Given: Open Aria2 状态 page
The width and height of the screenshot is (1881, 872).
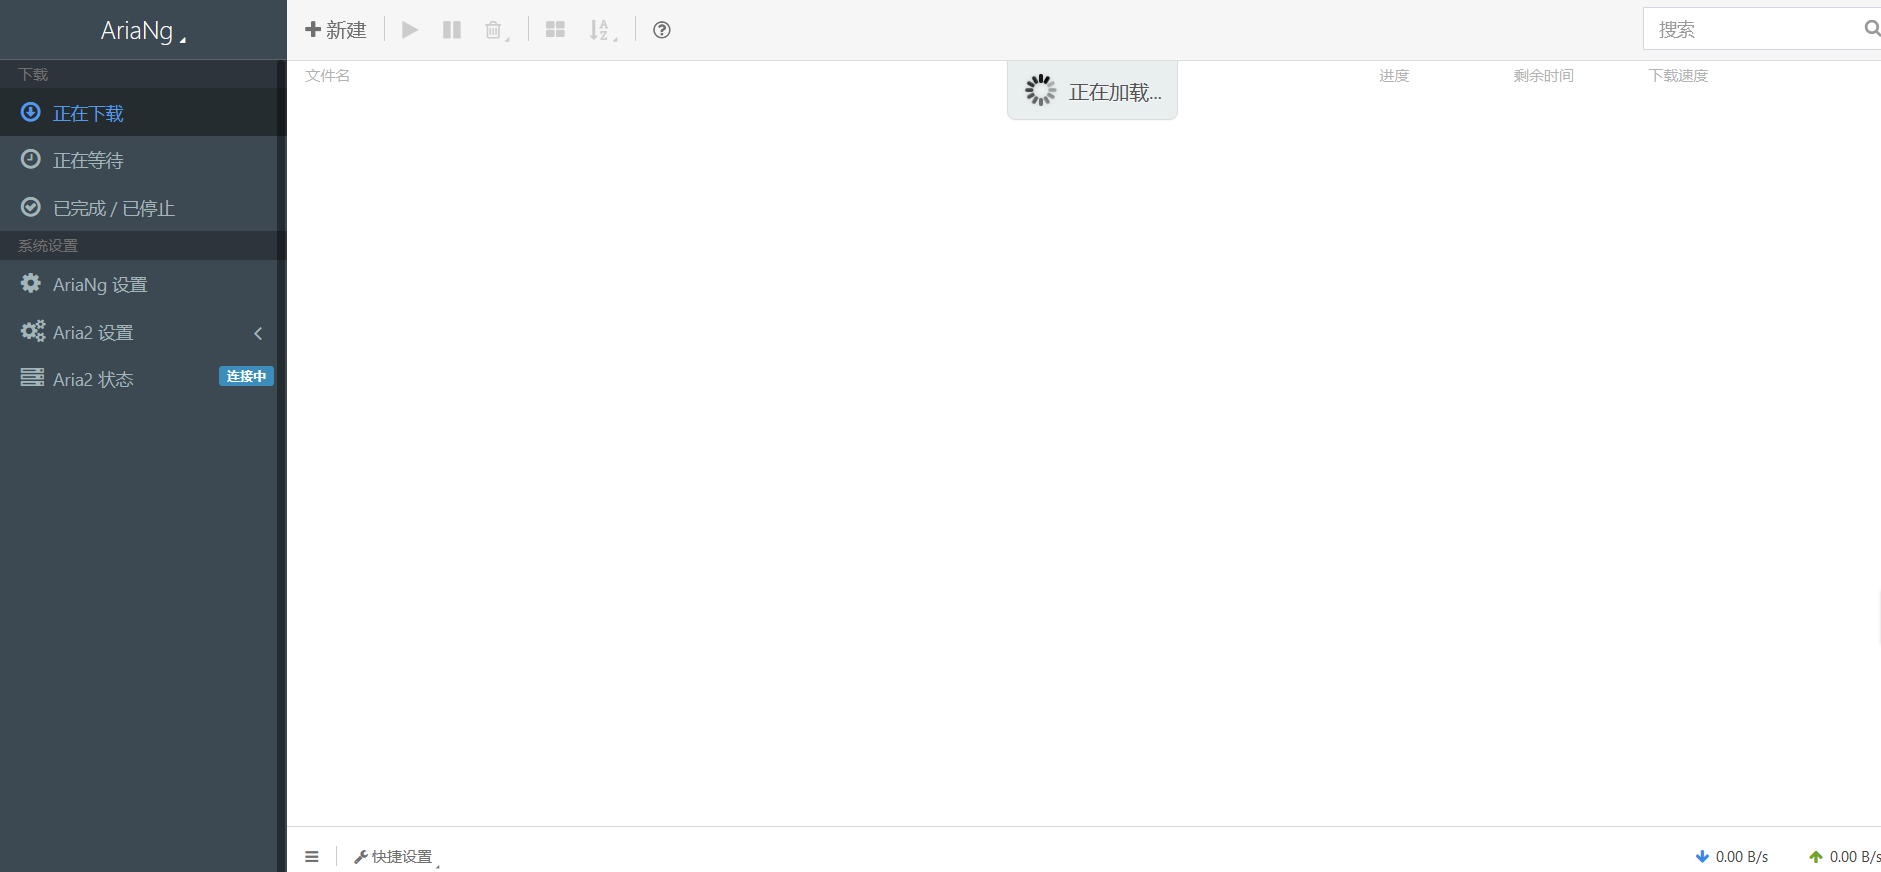Looking at the screenshot, I should tap(93, 379).
